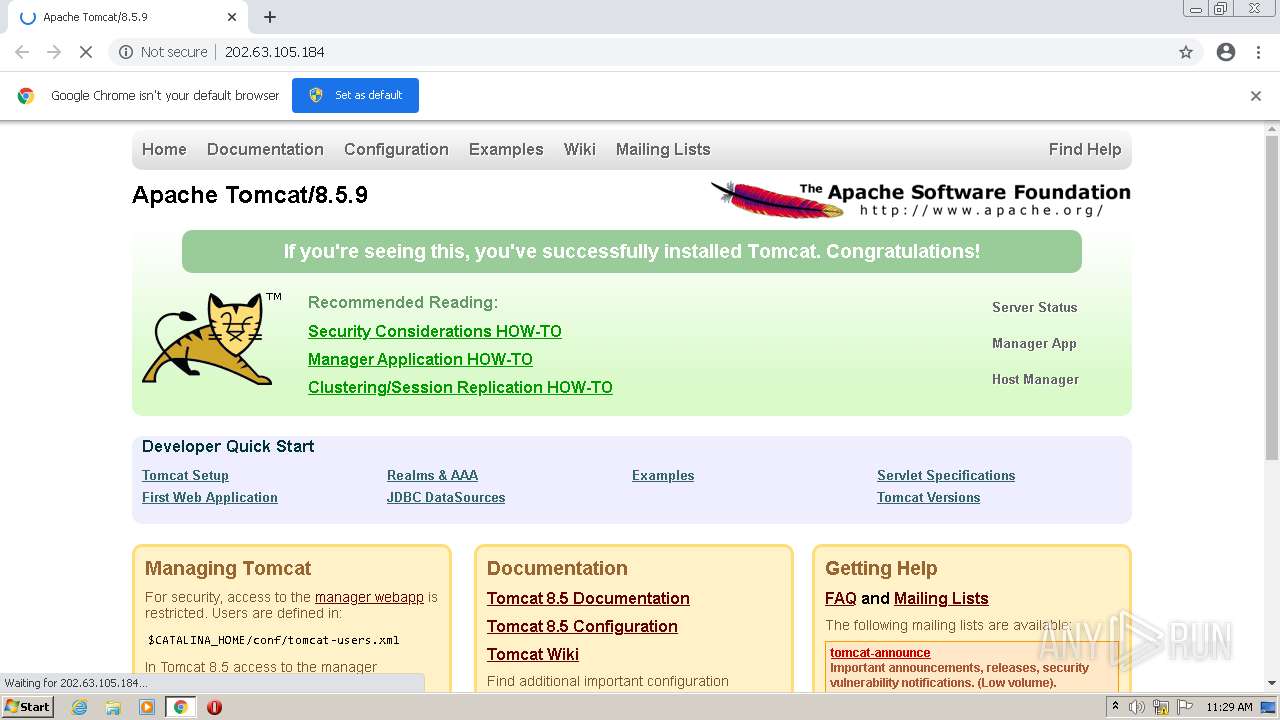This screenshot has width=1280, height=720.
Task: Open Tomcat Versions link
Action: click(x=928, y=497)
